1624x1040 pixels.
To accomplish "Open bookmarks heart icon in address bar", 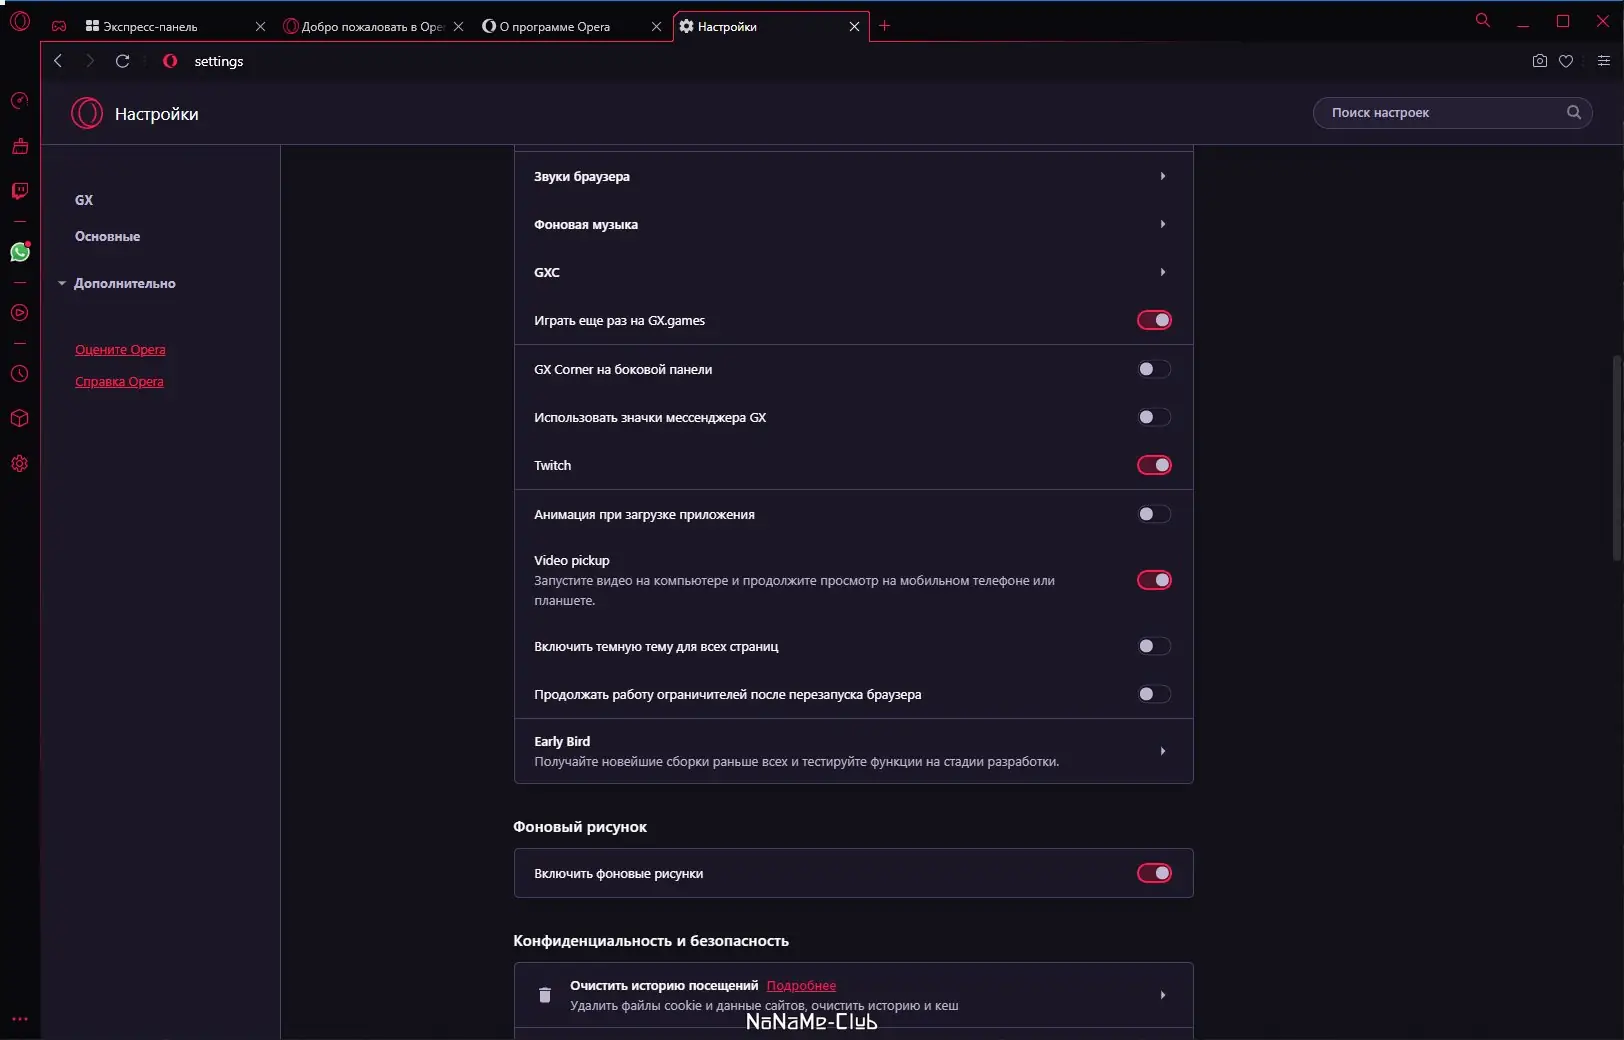I will click(x=1566, y=61).
